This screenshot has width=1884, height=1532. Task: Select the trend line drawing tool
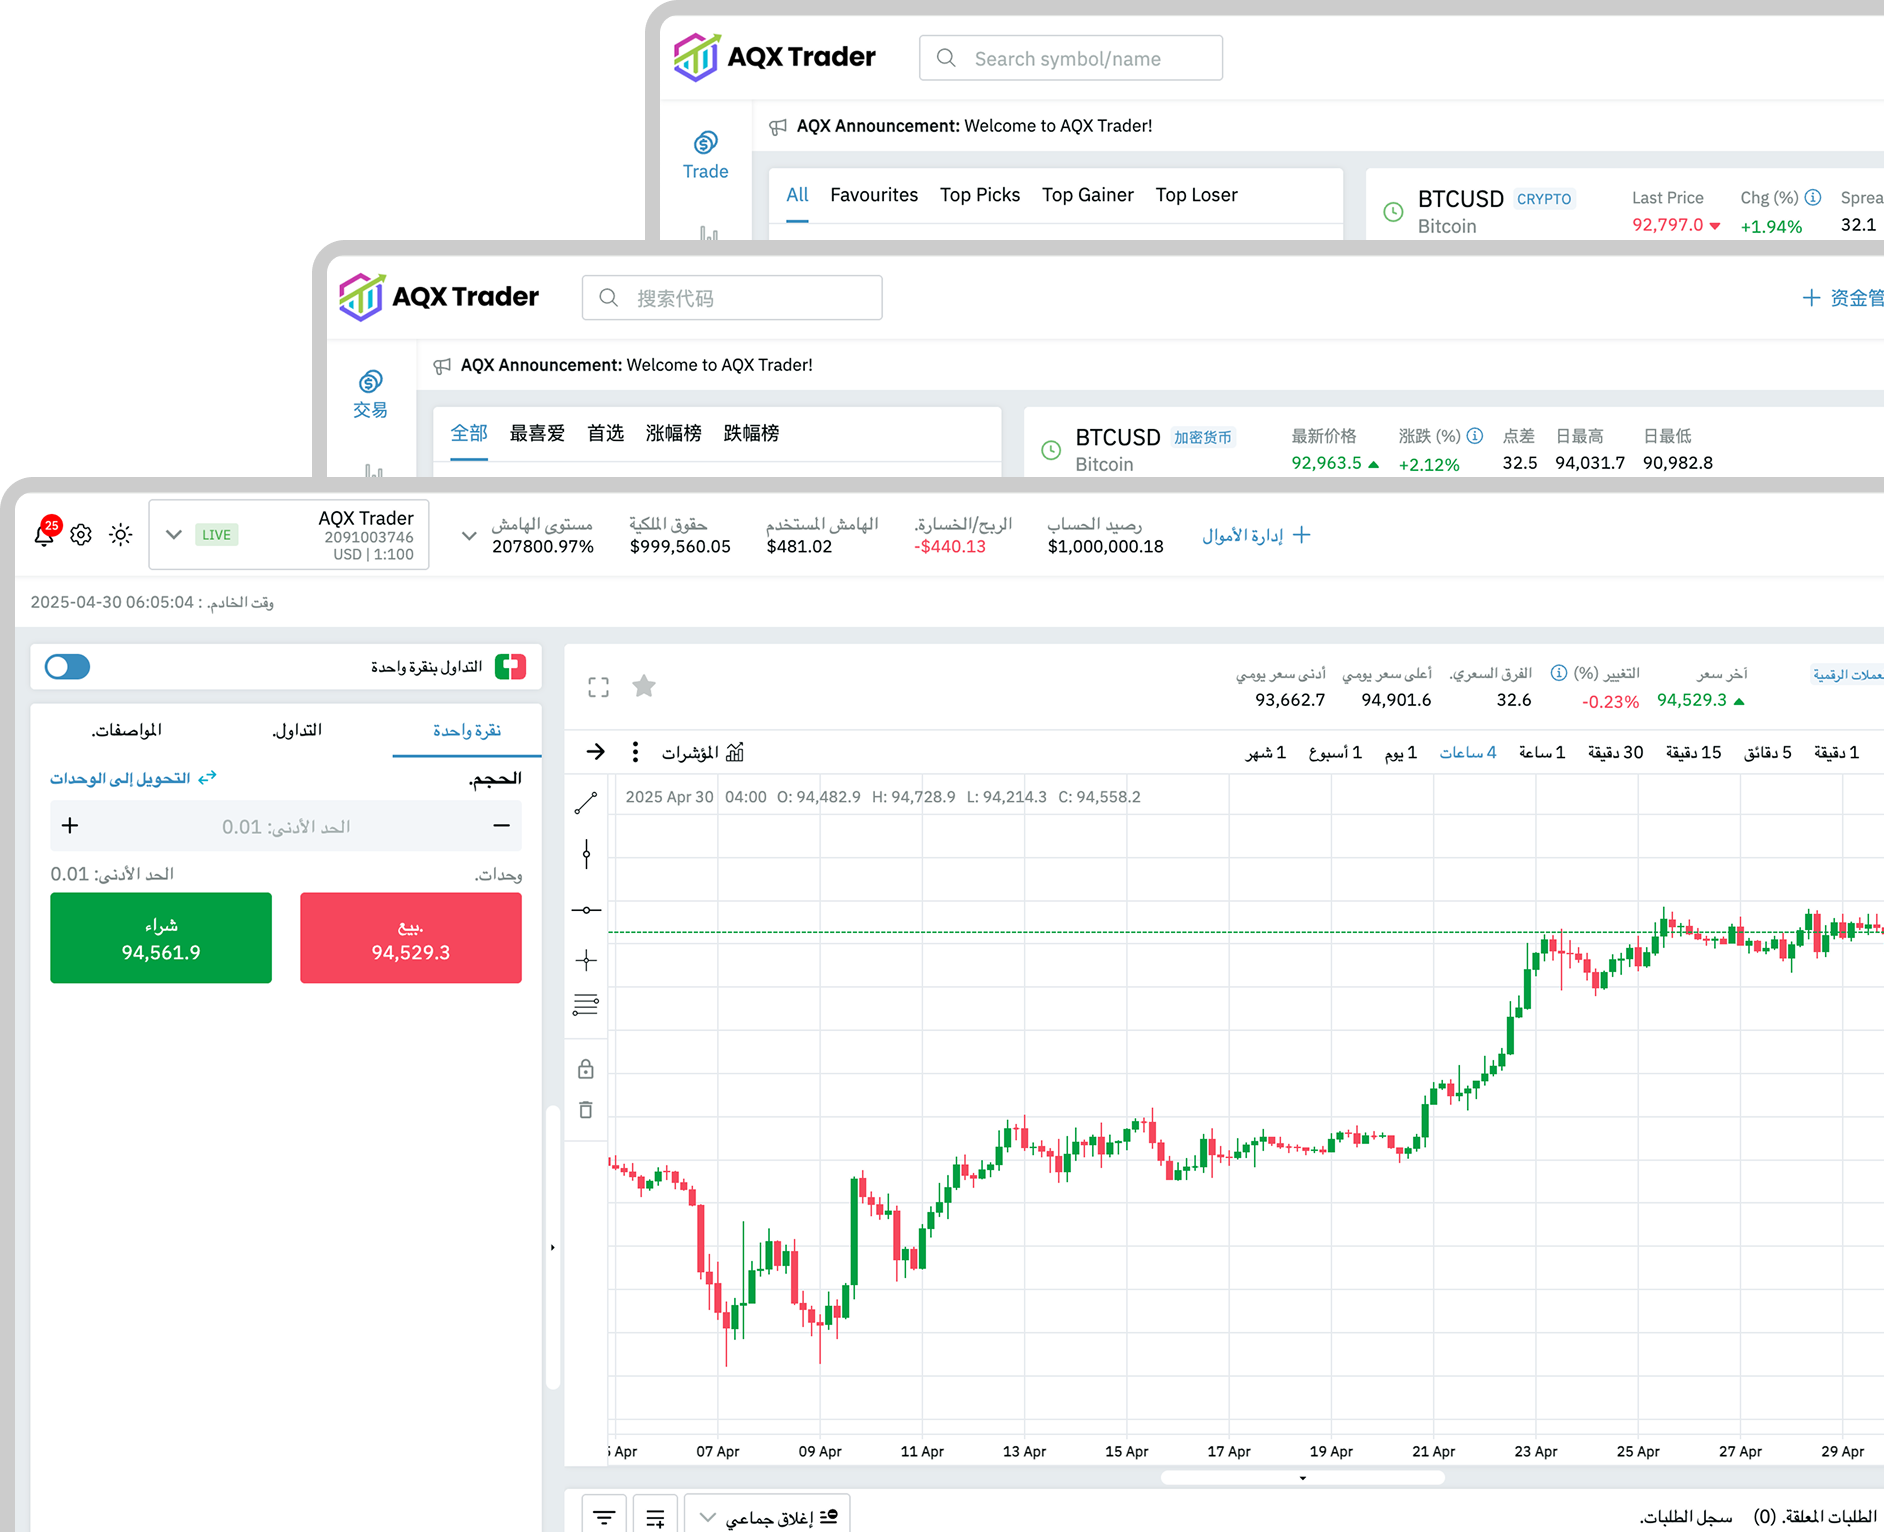[x=586, y=803]
